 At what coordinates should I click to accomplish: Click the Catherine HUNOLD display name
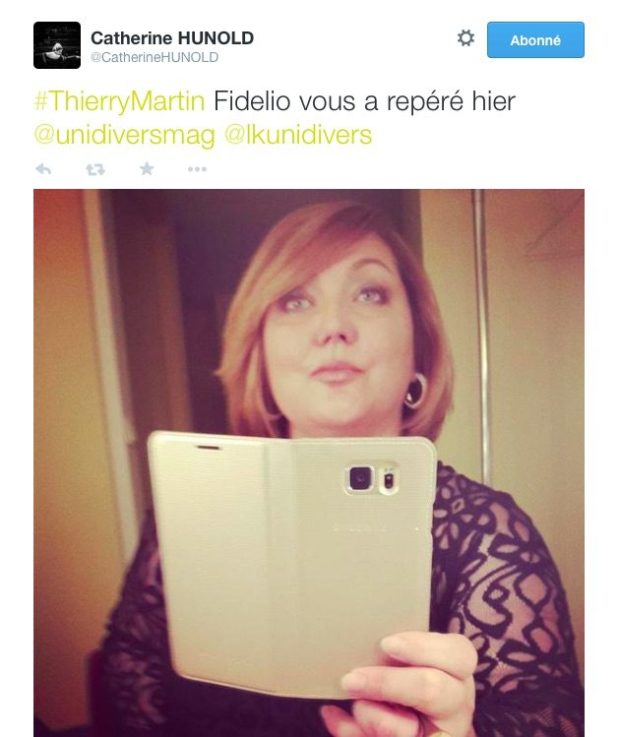tap(172, 38)
